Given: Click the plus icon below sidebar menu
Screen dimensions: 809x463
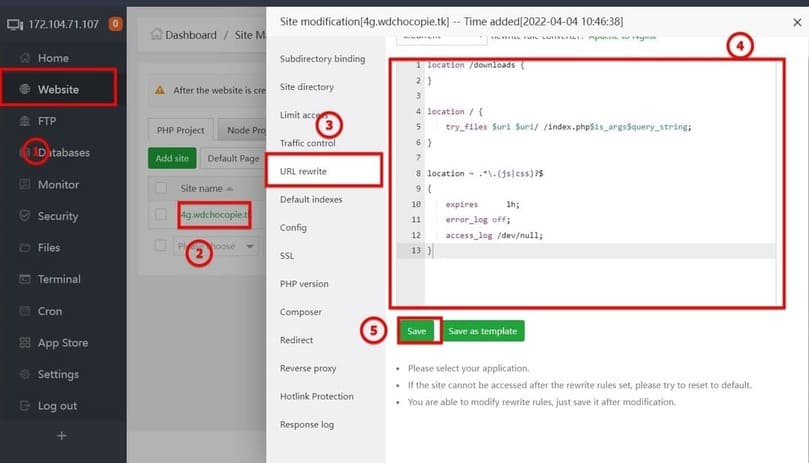Looking at the screenshot, I should point(62,436).
